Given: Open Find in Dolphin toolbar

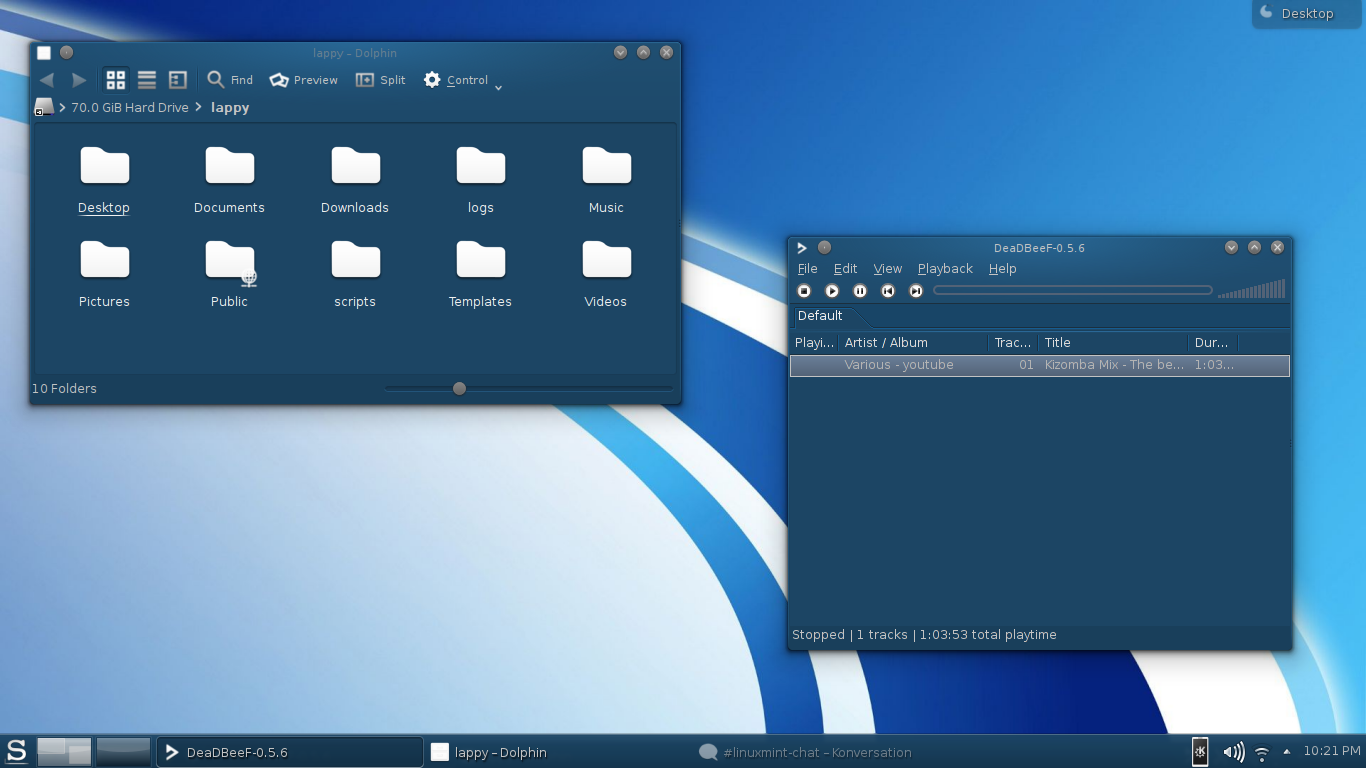Looking at the screenshot, I should click(230, 80).
